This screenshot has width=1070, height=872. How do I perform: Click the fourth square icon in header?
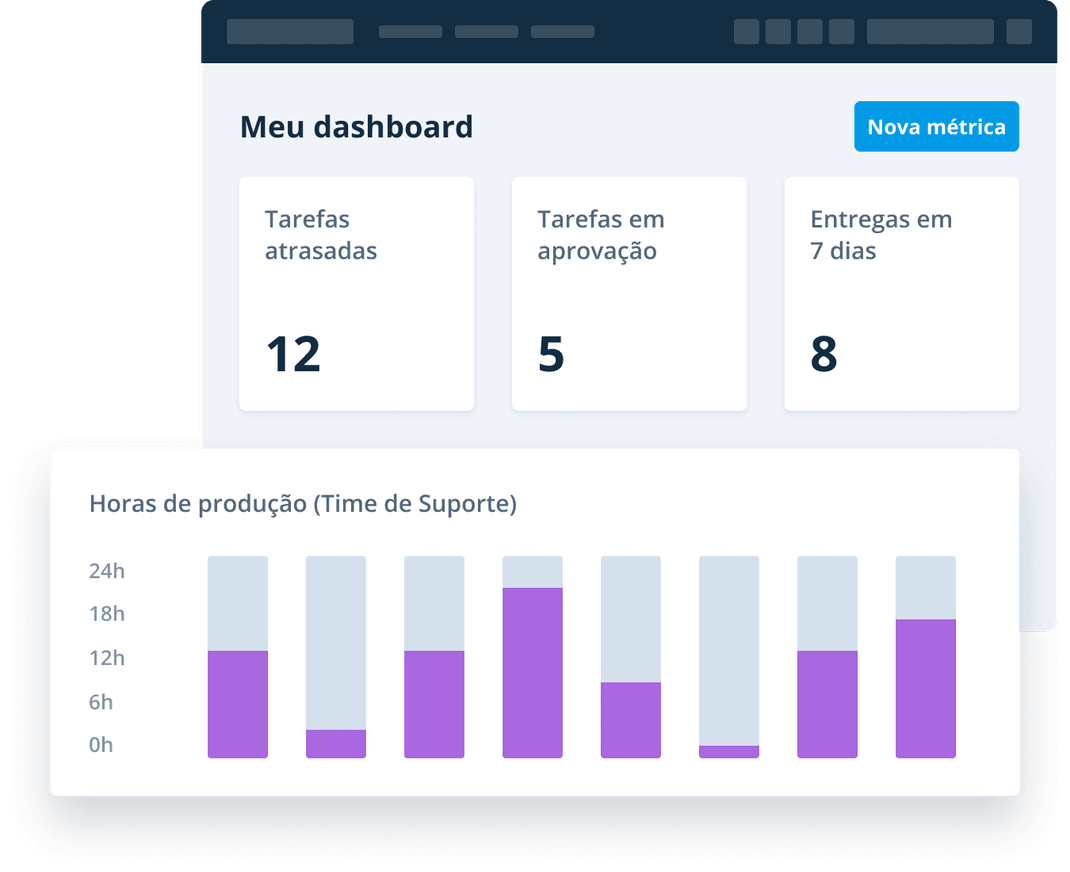[x=841, y=31]
